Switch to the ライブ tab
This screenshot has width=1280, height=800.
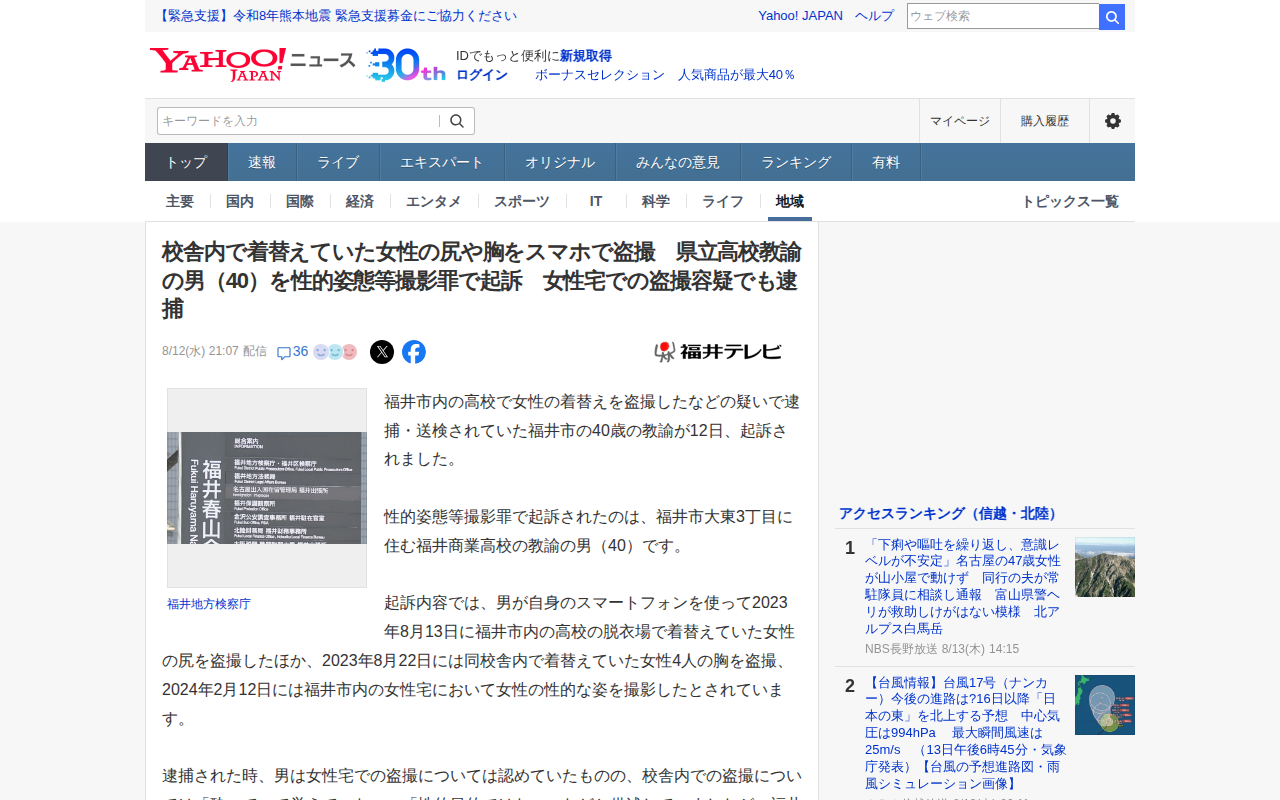(338, 162)
